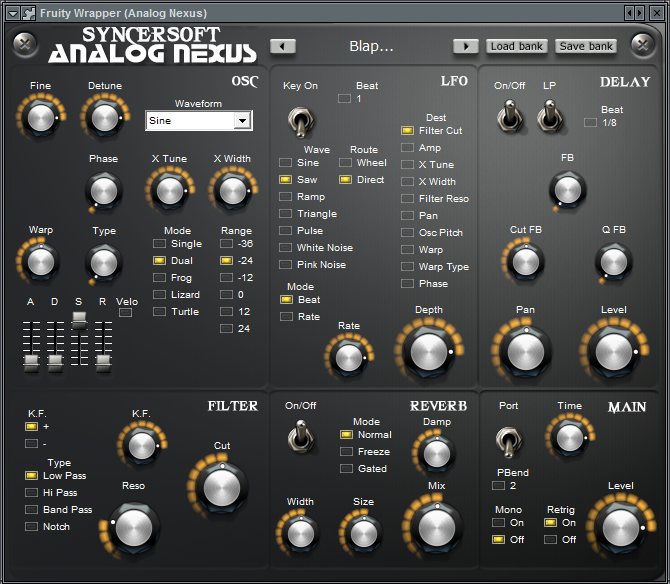Viewport: 670px width, 584px height.
Task: Click the right round X screw icon
Action: pos(643,44)
